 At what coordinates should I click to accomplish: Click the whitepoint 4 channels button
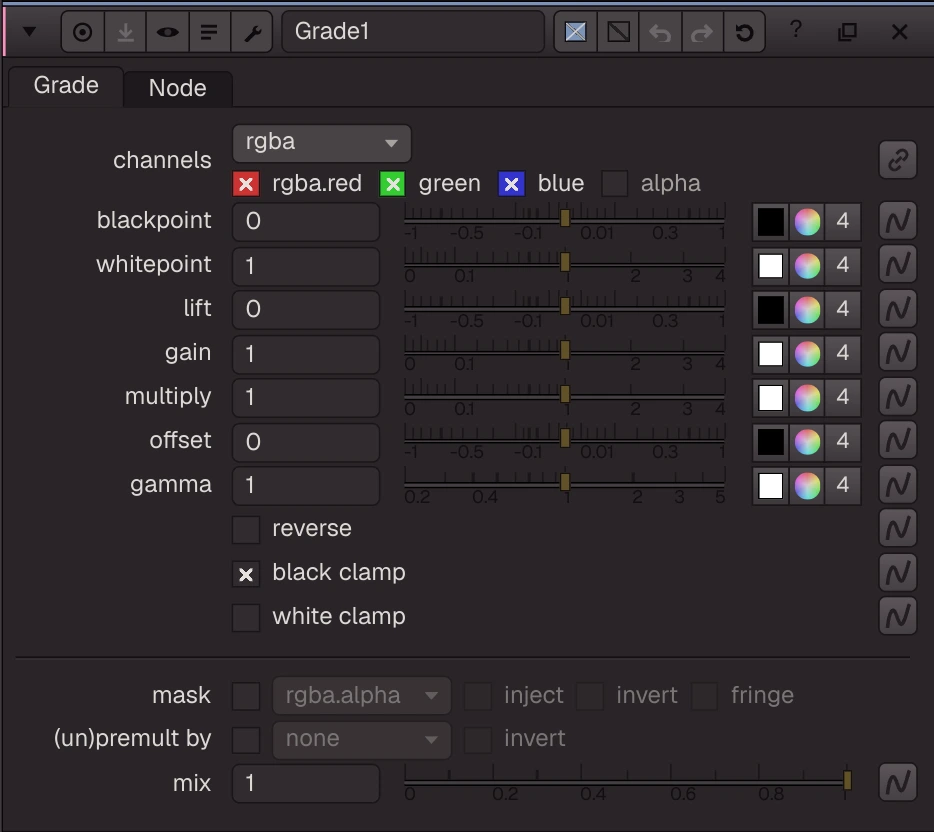pos(843,266)
